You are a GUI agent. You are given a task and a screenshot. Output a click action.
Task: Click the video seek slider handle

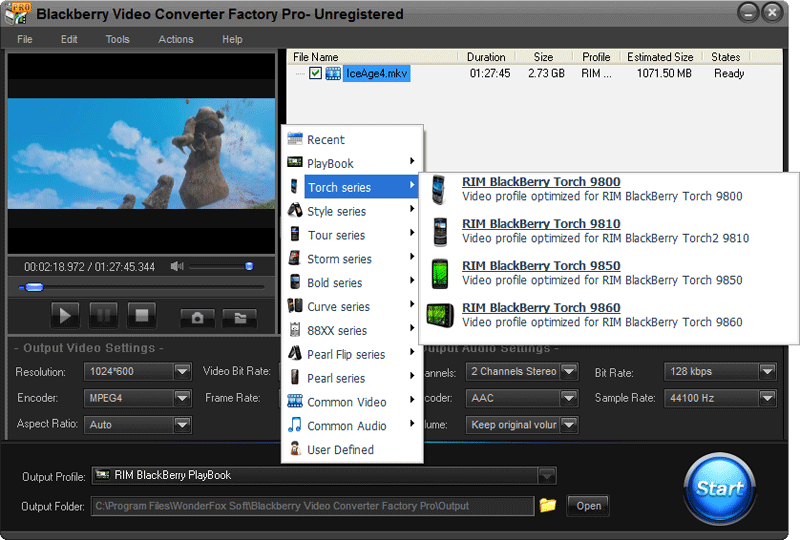pos(34,287)
